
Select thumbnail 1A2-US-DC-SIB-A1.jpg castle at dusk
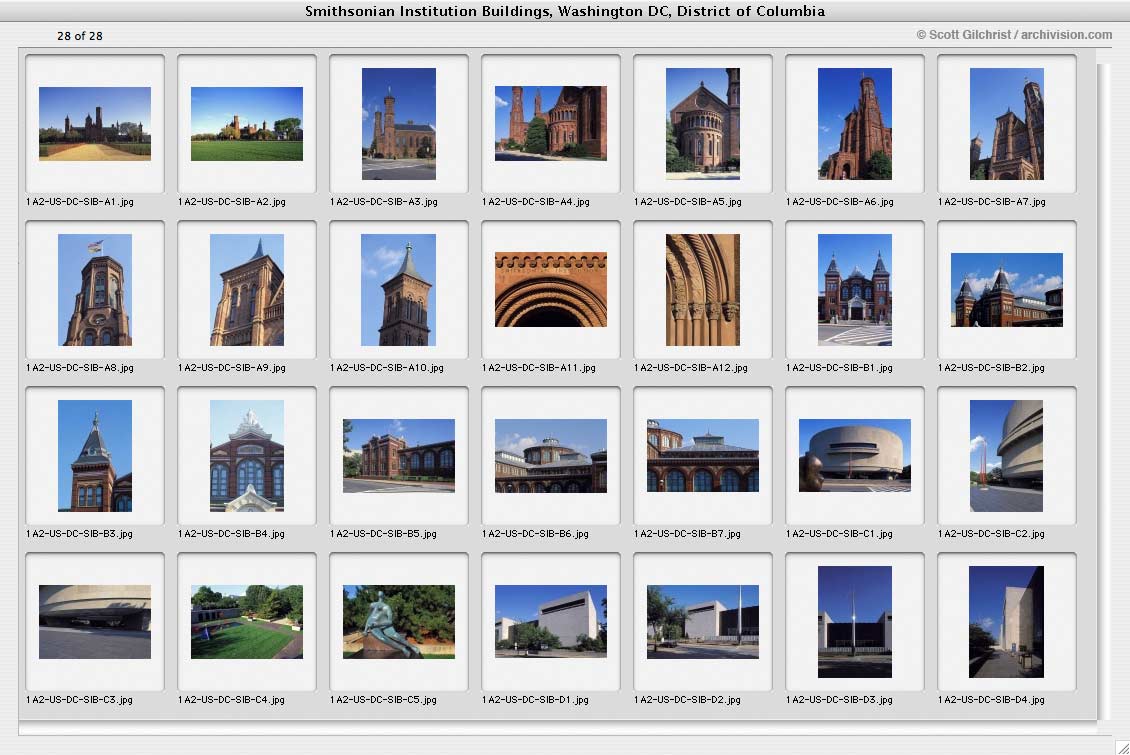(x=95, y=123)
